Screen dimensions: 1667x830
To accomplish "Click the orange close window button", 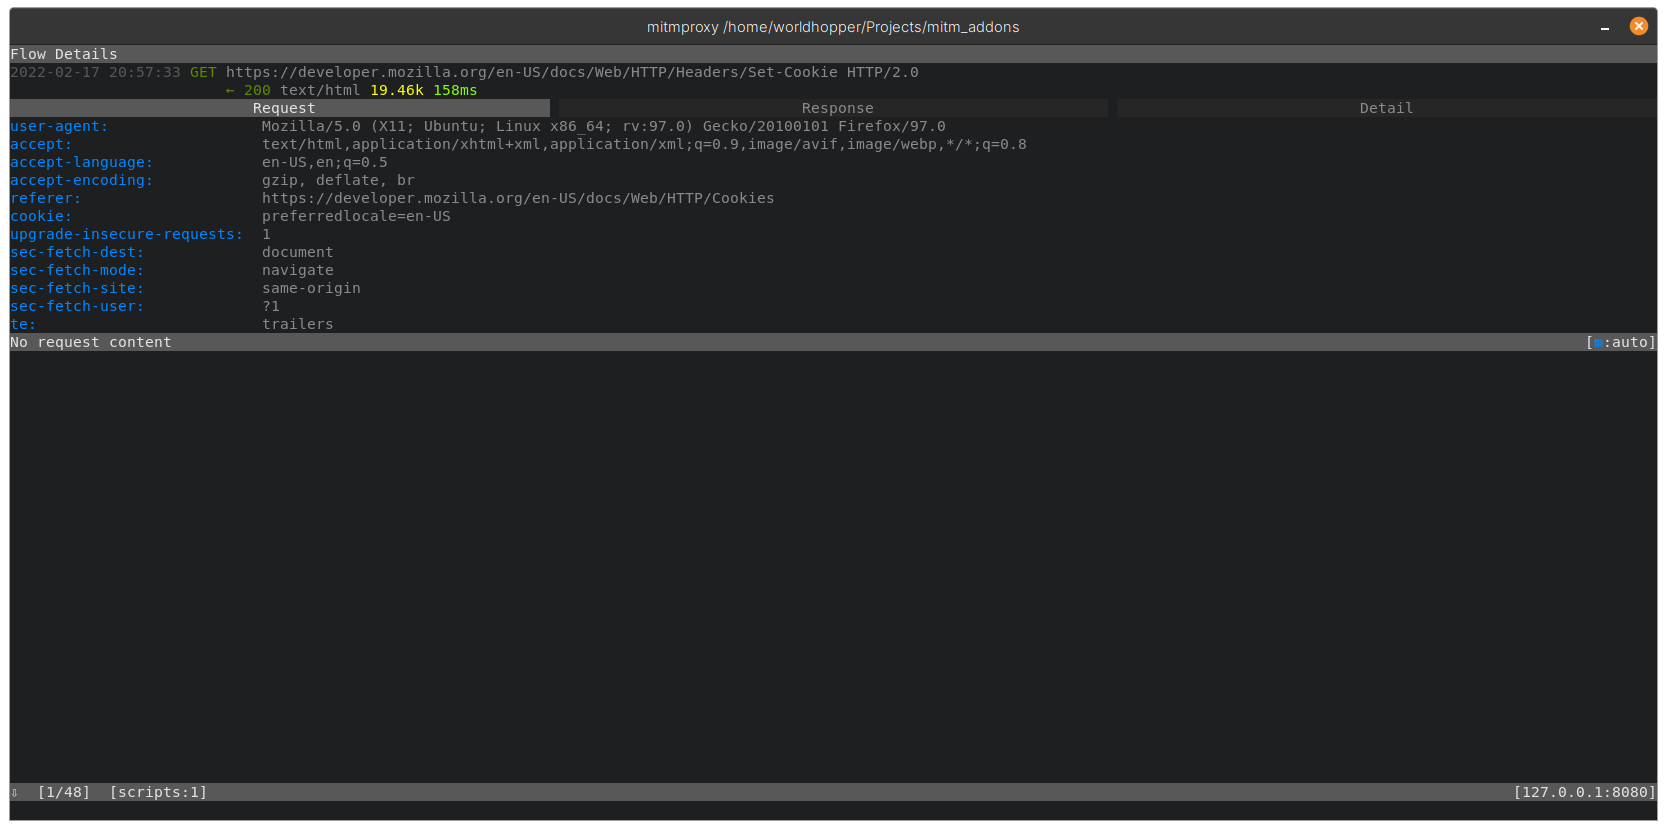I will point(1638,27).
